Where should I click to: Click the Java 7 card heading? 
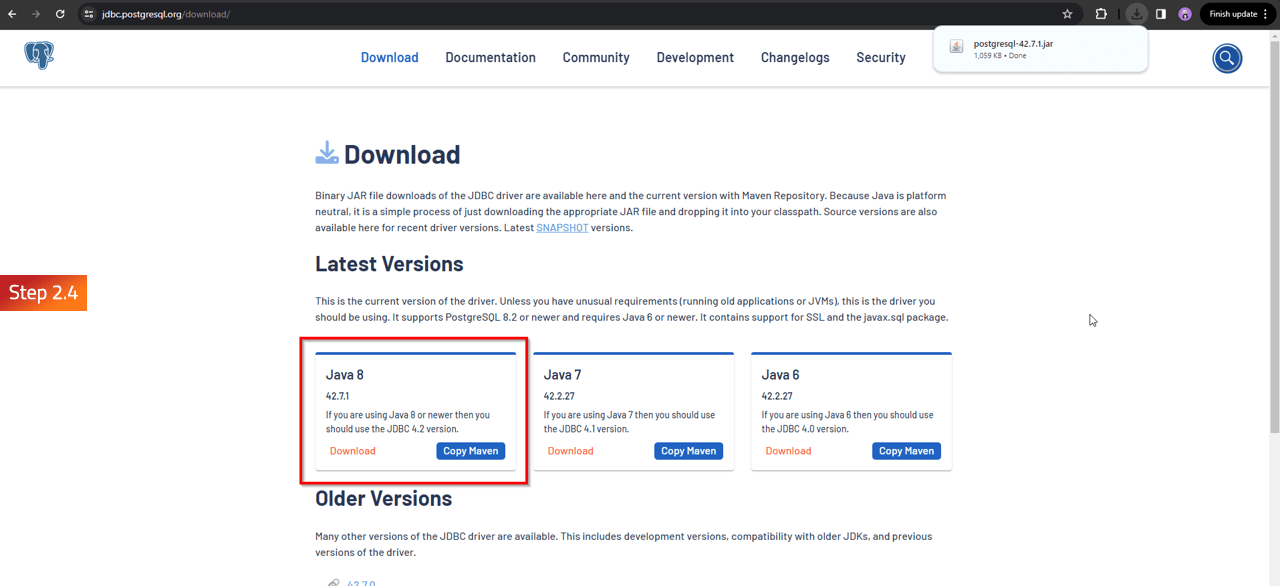(x=563, y=375)
